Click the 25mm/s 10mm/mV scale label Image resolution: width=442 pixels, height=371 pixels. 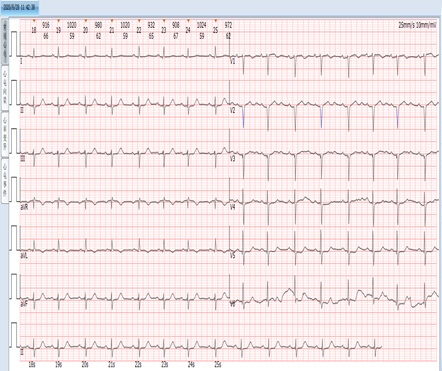coord(417,25)
